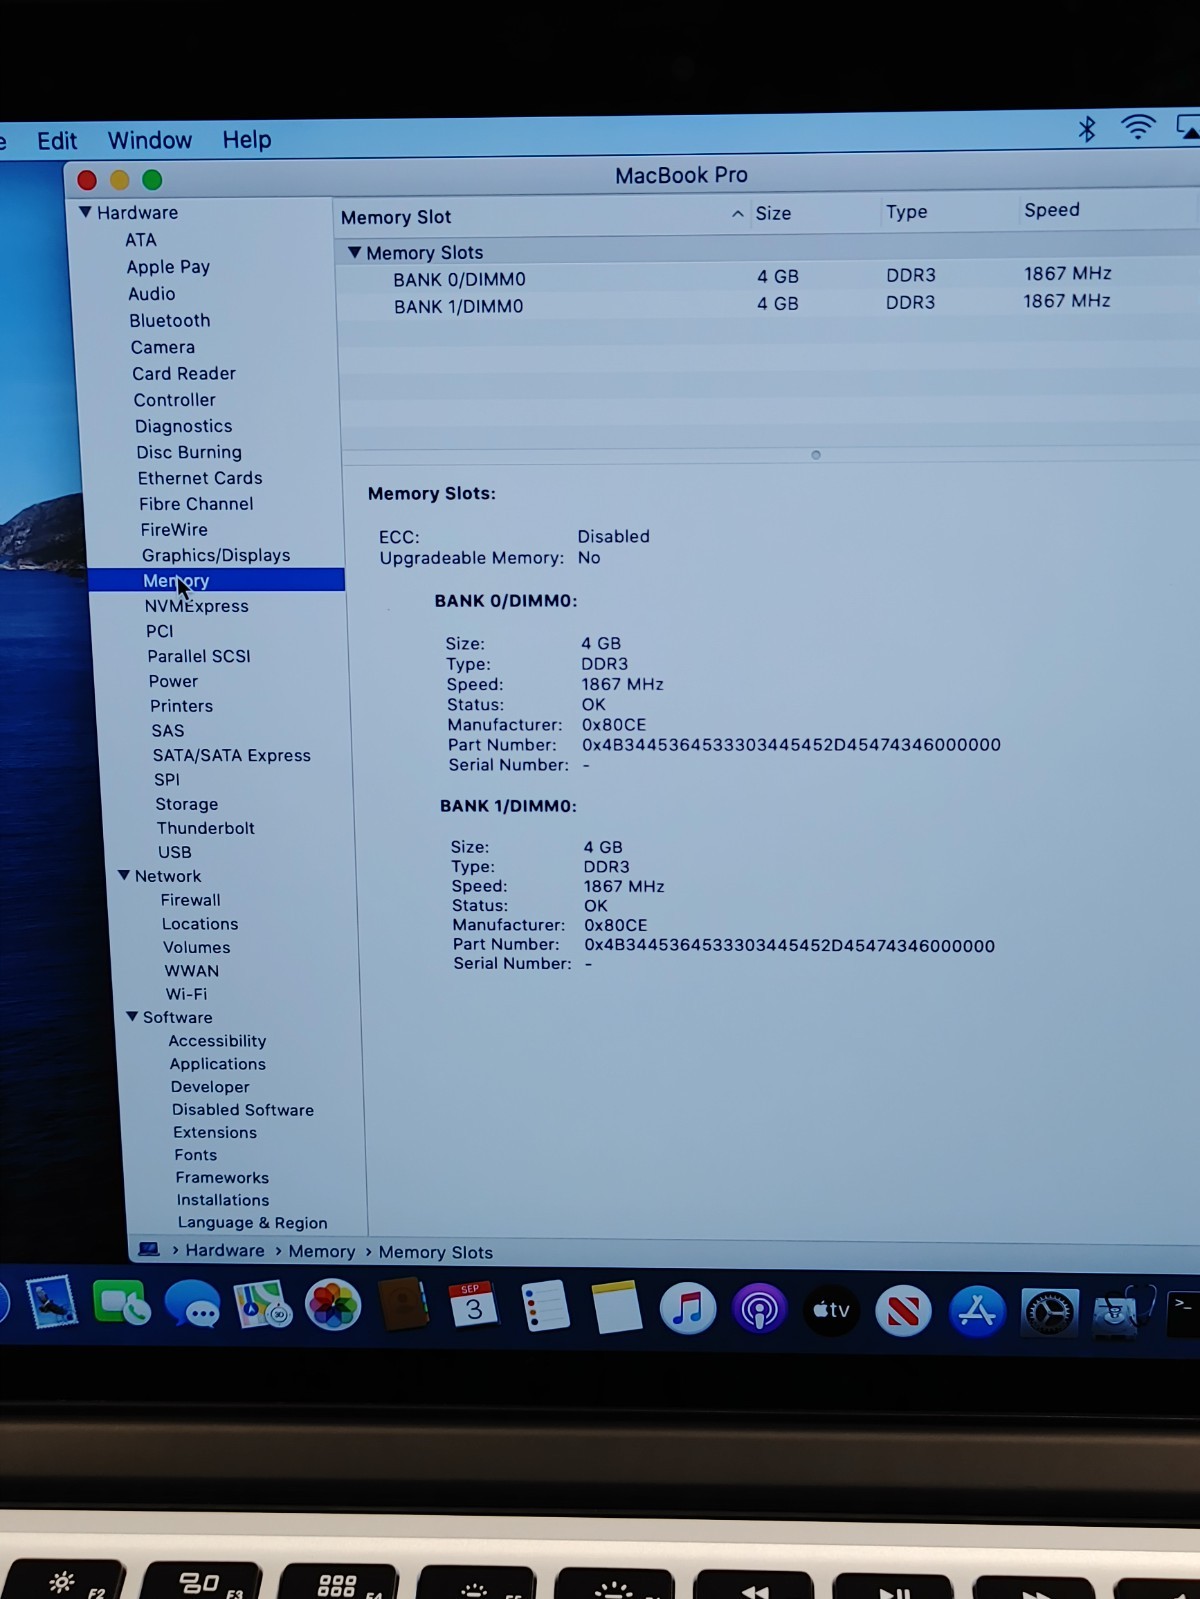Collapse the Memory Slots disclosure triangle
This screenshot has height=1599, width=1200.
click(354, 252)
